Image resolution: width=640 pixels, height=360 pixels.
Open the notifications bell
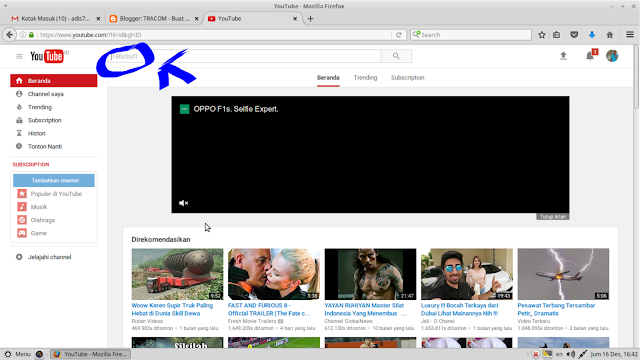(590, 56)
